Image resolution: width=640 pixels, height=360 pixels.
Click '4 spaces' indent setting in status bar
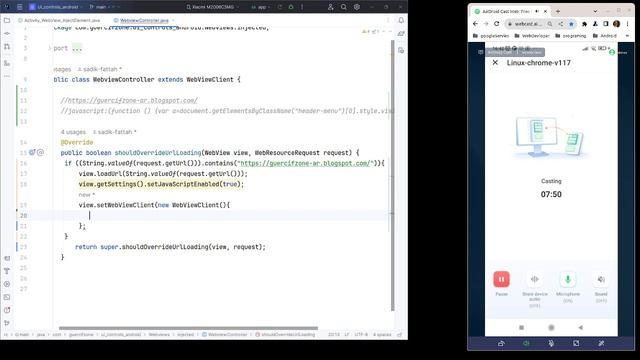(382, 335)
